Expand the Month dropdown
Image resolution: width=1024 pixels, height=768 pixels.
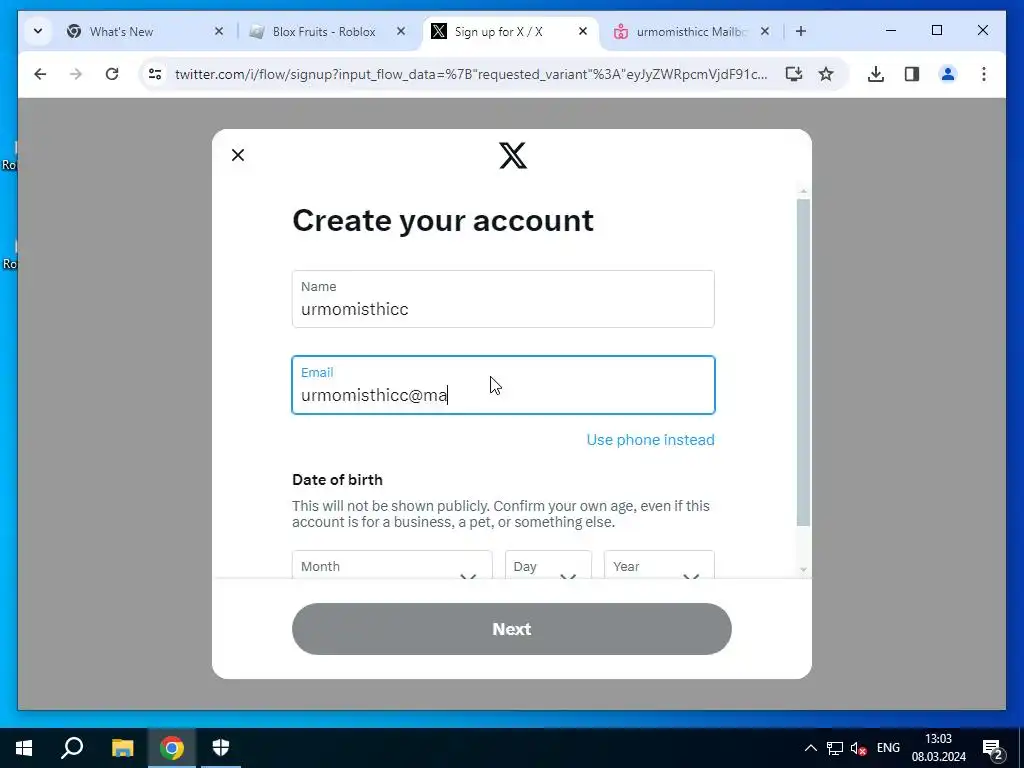pos(392,565)
